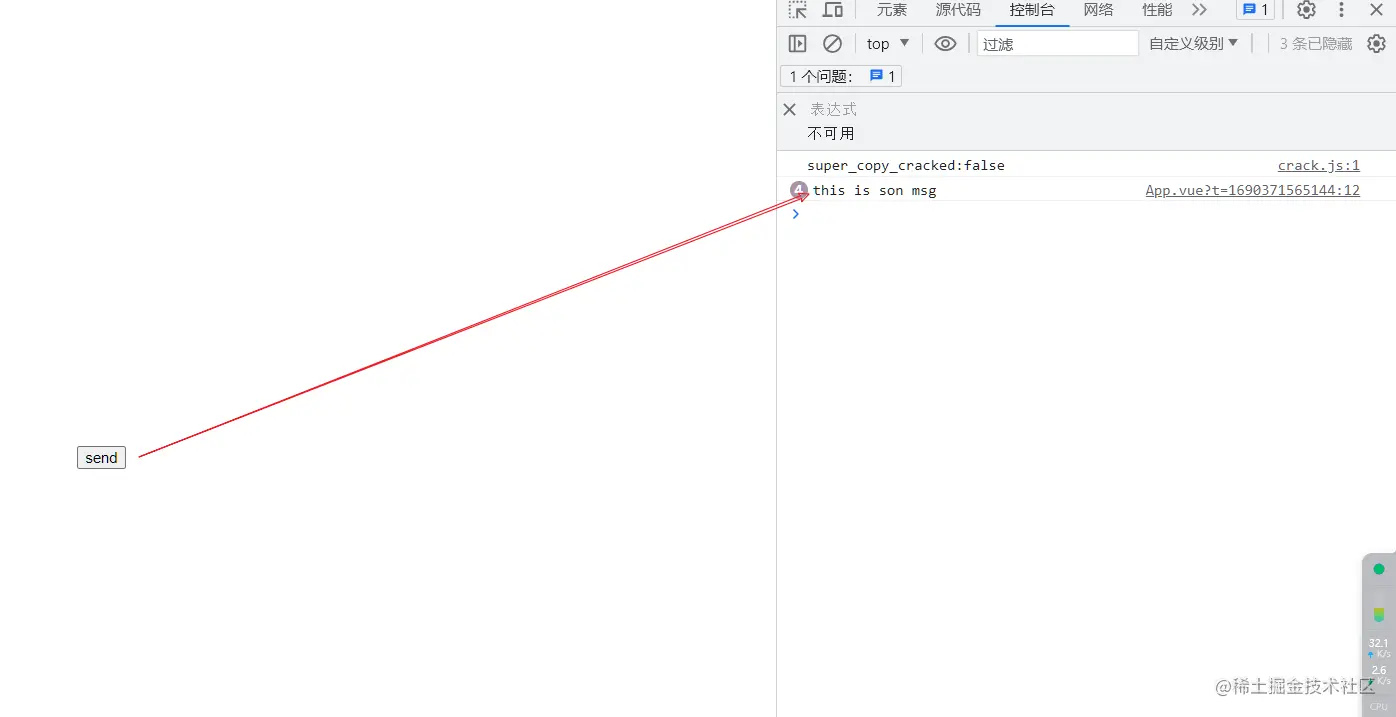
Task: Switch to the 元素 tab
Action: click(892, 10)
